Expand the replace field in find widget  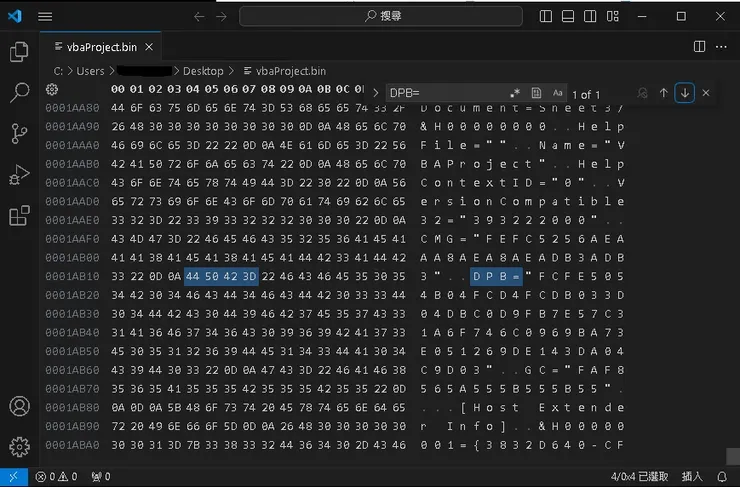pyautogui.click(x=376, y=93)
